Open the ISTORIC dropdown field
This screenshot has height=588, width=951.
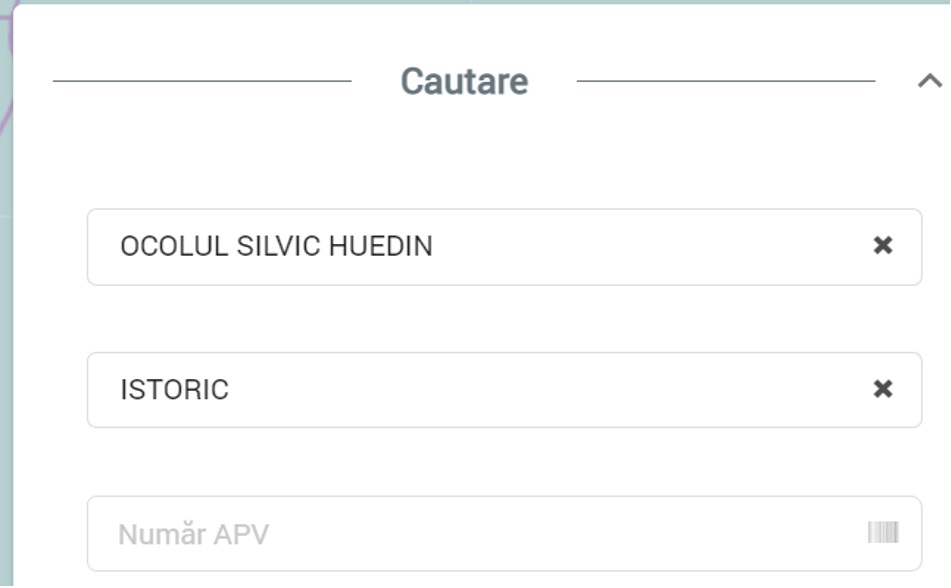505,390
